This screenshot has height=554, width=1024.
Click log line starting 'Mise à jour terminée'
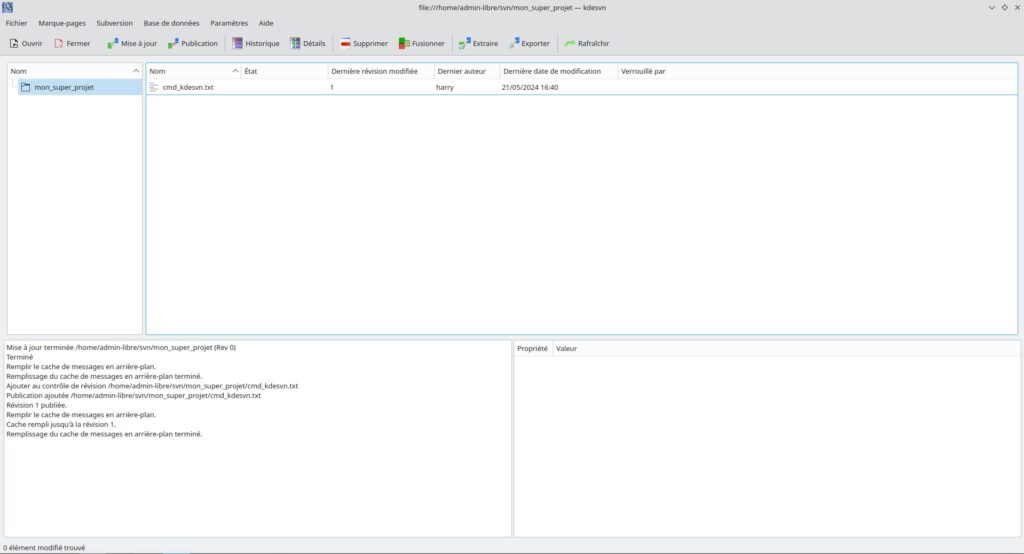click(x=121, y=348)
